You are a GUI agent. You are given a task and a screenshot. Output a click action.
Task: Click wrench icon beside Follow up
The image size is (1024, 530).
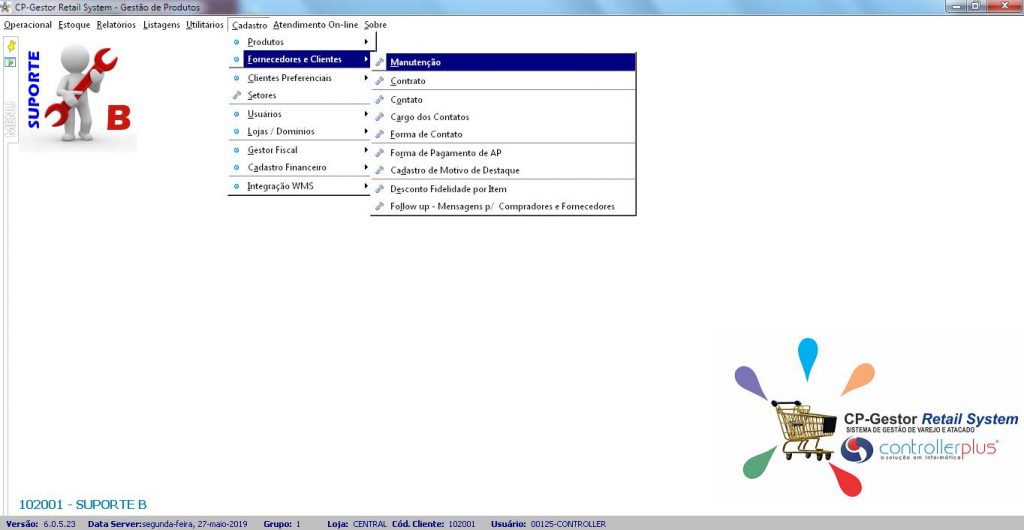coord(379,206)
